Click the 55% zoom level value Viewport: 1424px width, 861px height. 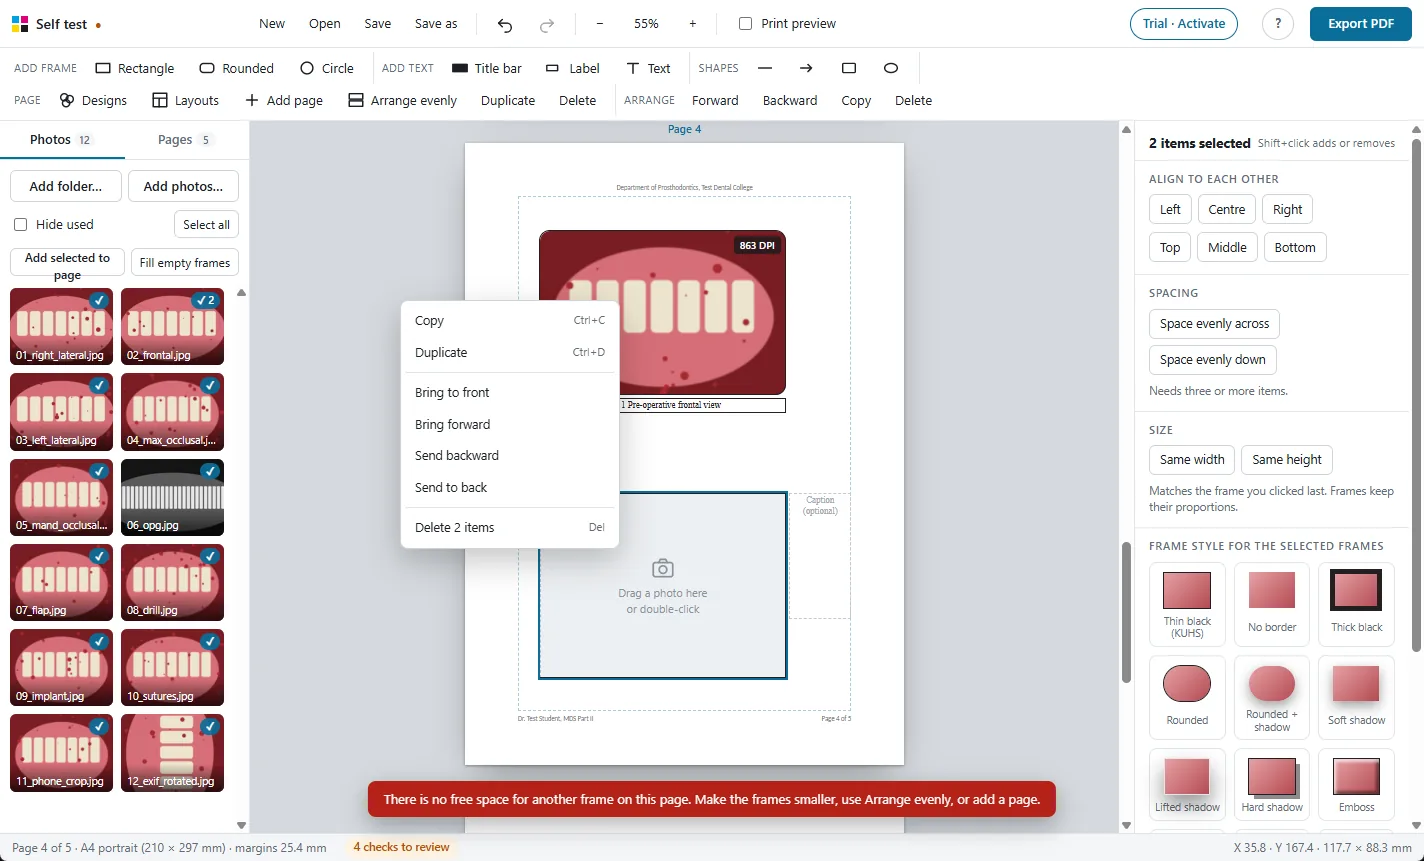[x=646, y=24]
